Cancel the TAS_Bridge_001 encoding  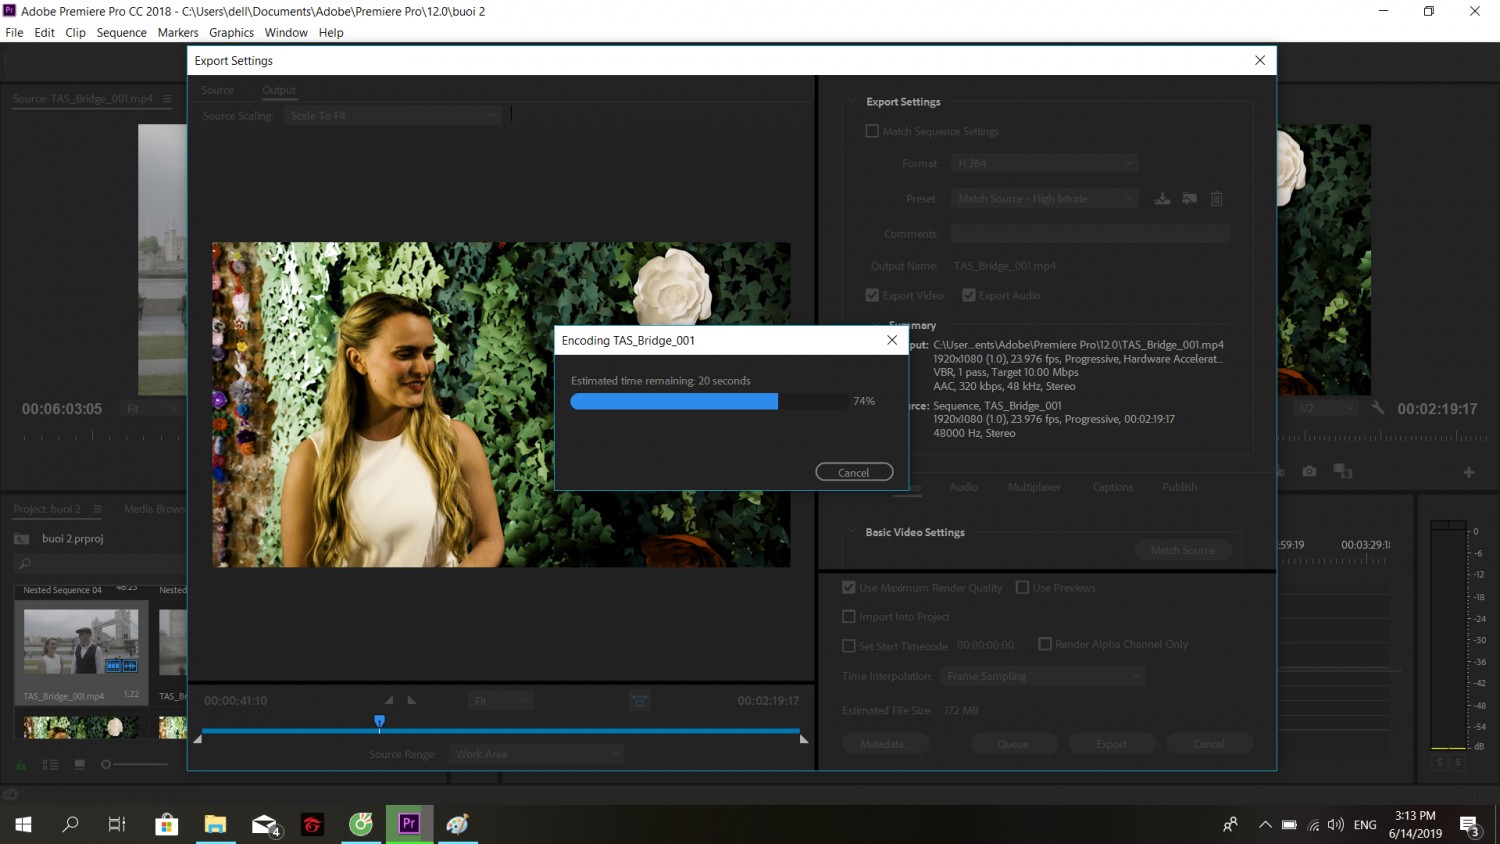click(x=854, y=472)
